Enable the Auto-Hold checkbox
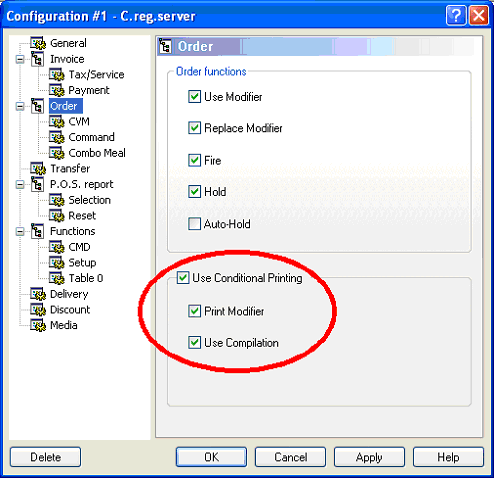This screenshot has height=478, width=494. click(x=194, y=224)
